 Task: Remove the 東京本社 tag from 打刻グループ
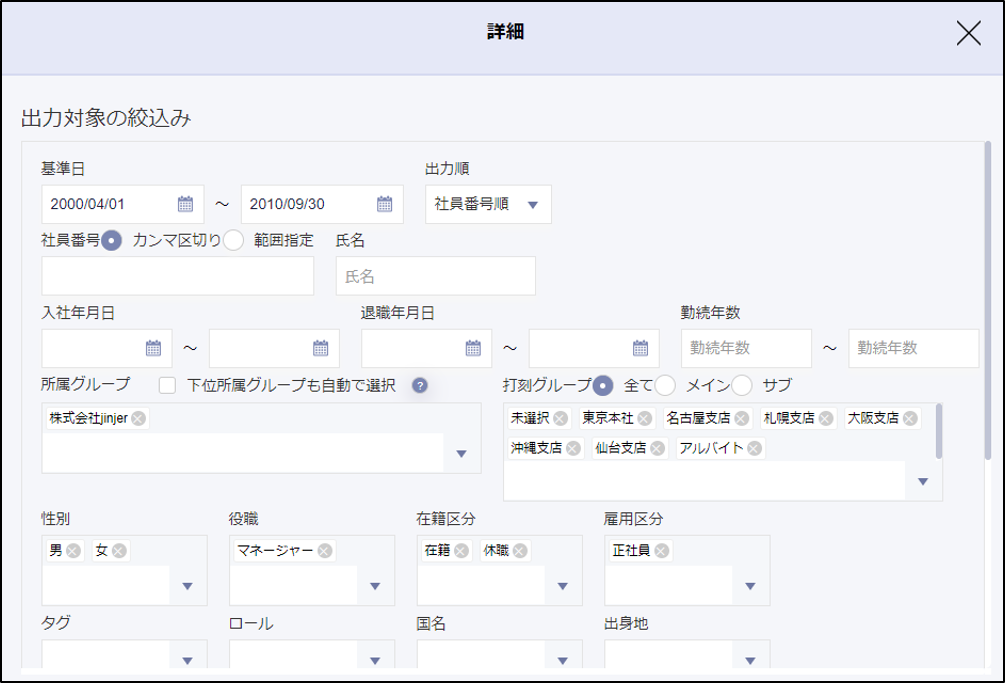click(644, 418)
